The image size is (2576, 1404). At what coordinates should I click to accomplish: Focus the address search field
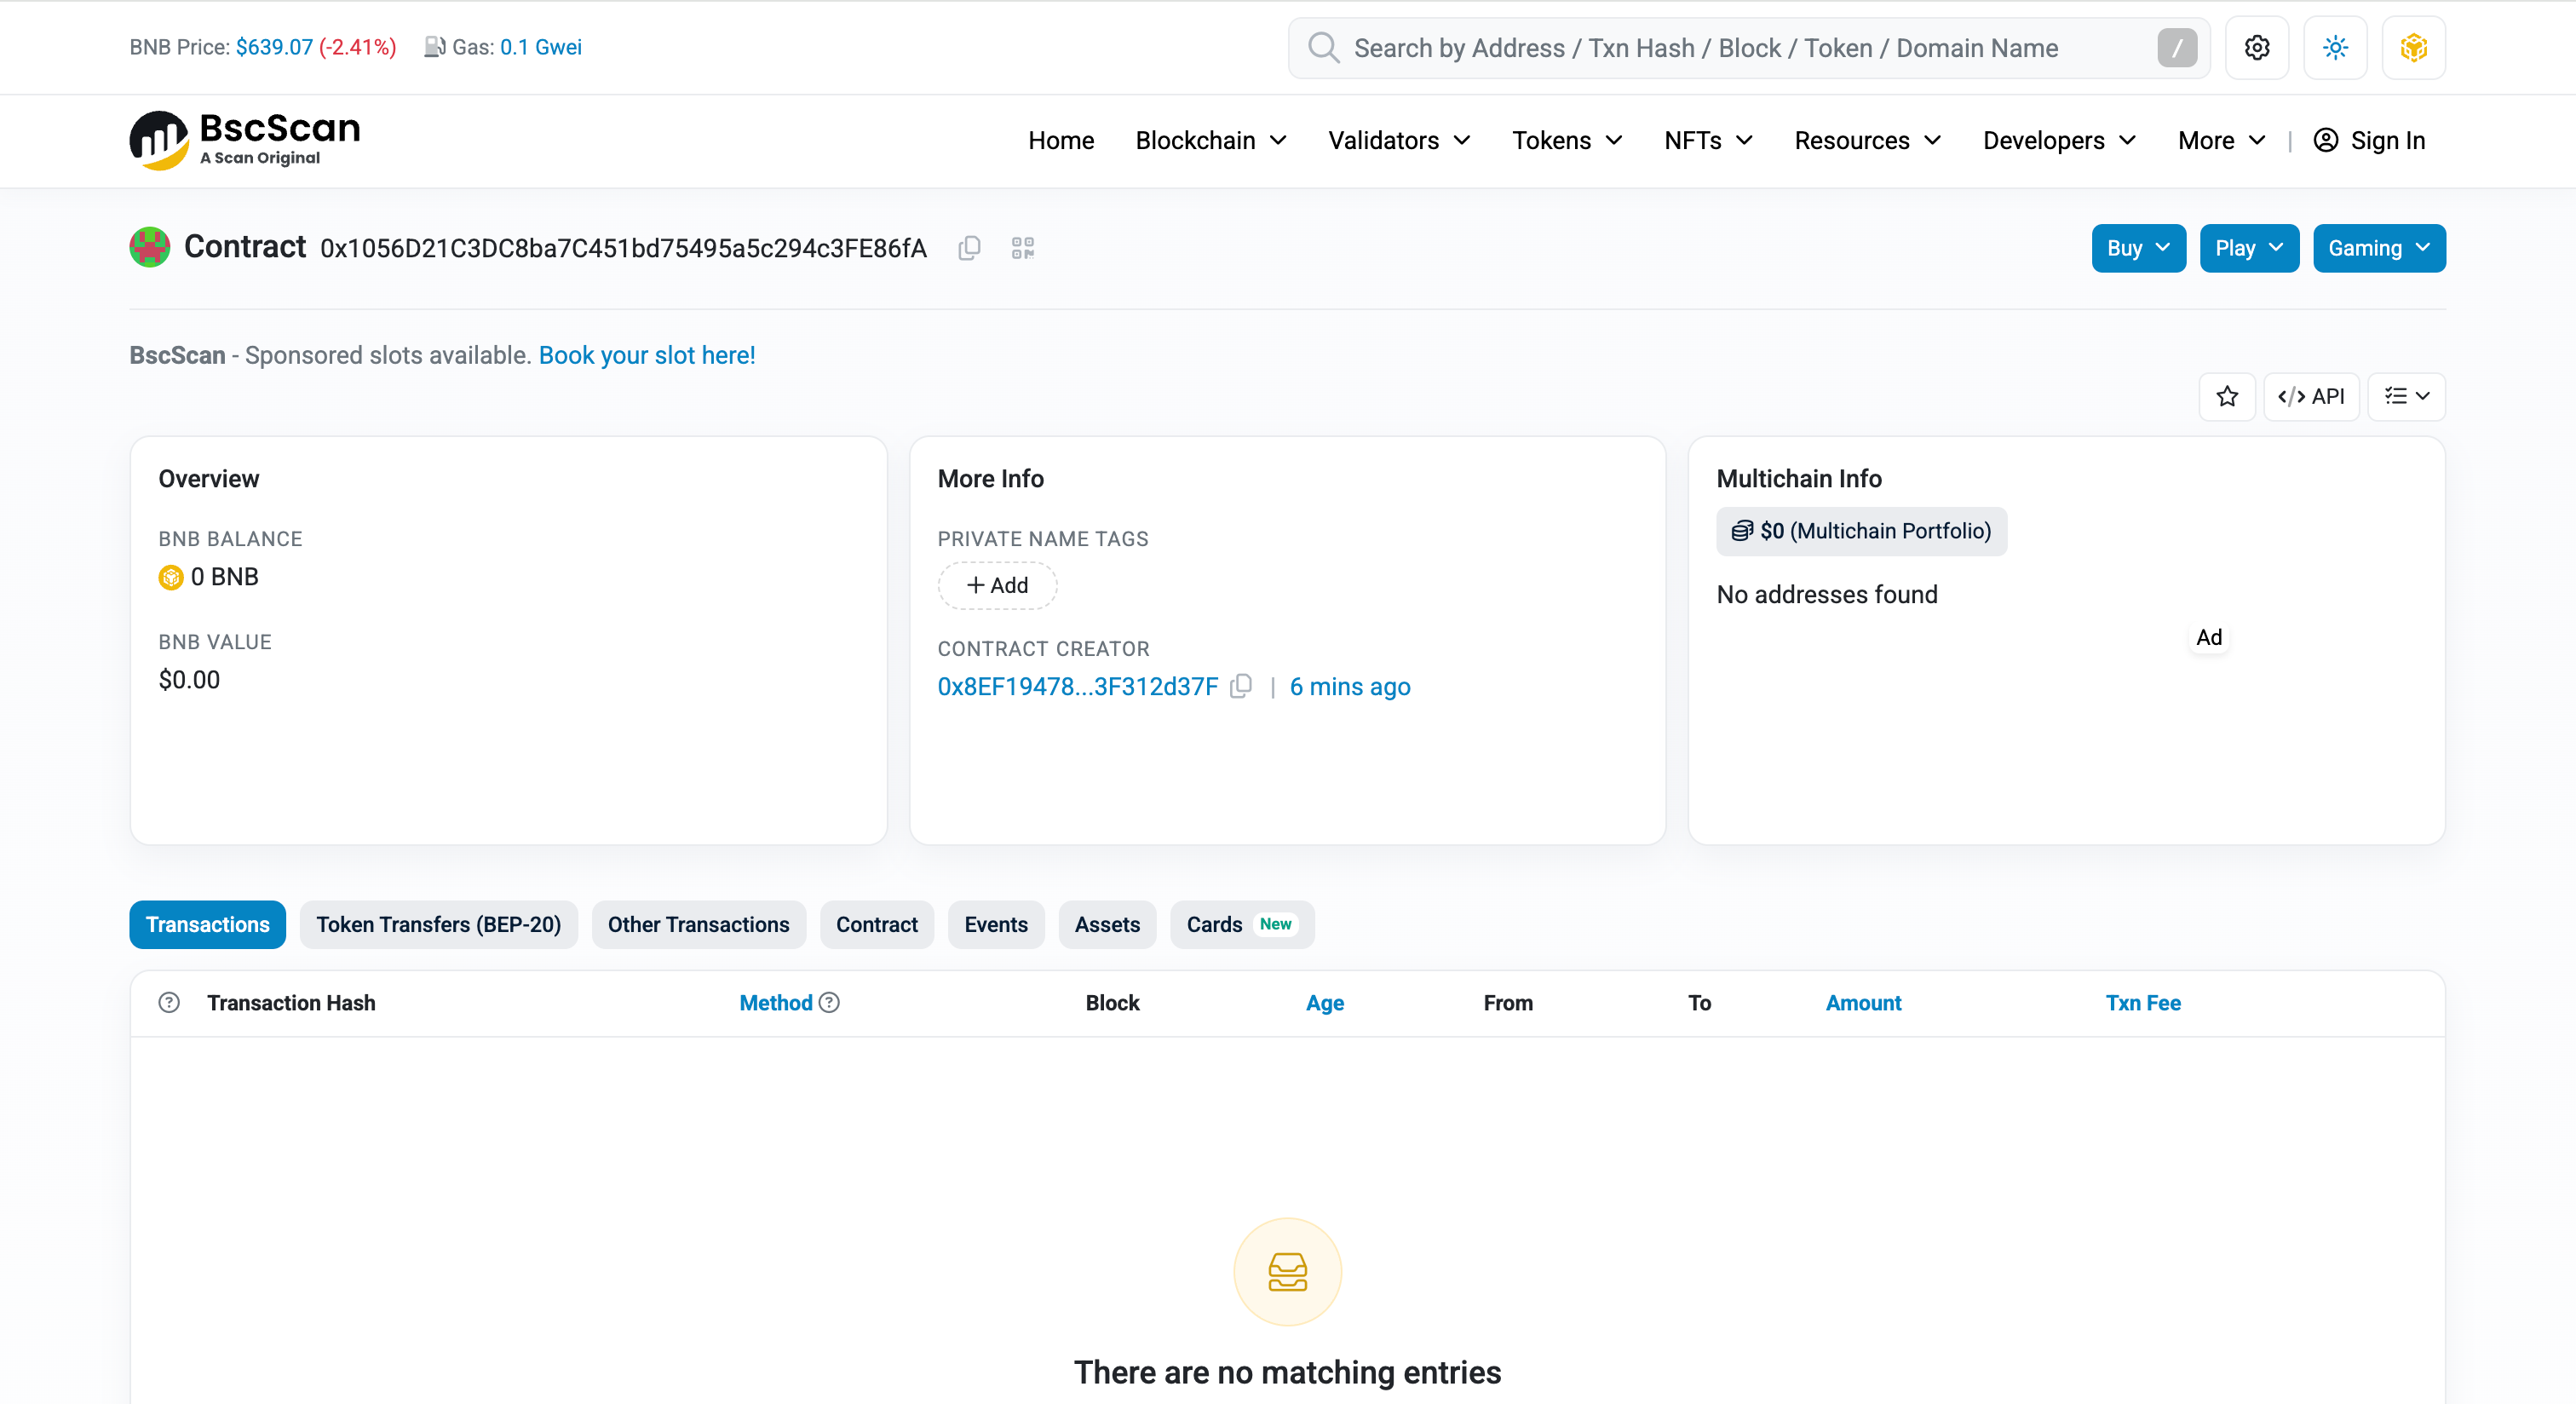(x=1748, y=48)
